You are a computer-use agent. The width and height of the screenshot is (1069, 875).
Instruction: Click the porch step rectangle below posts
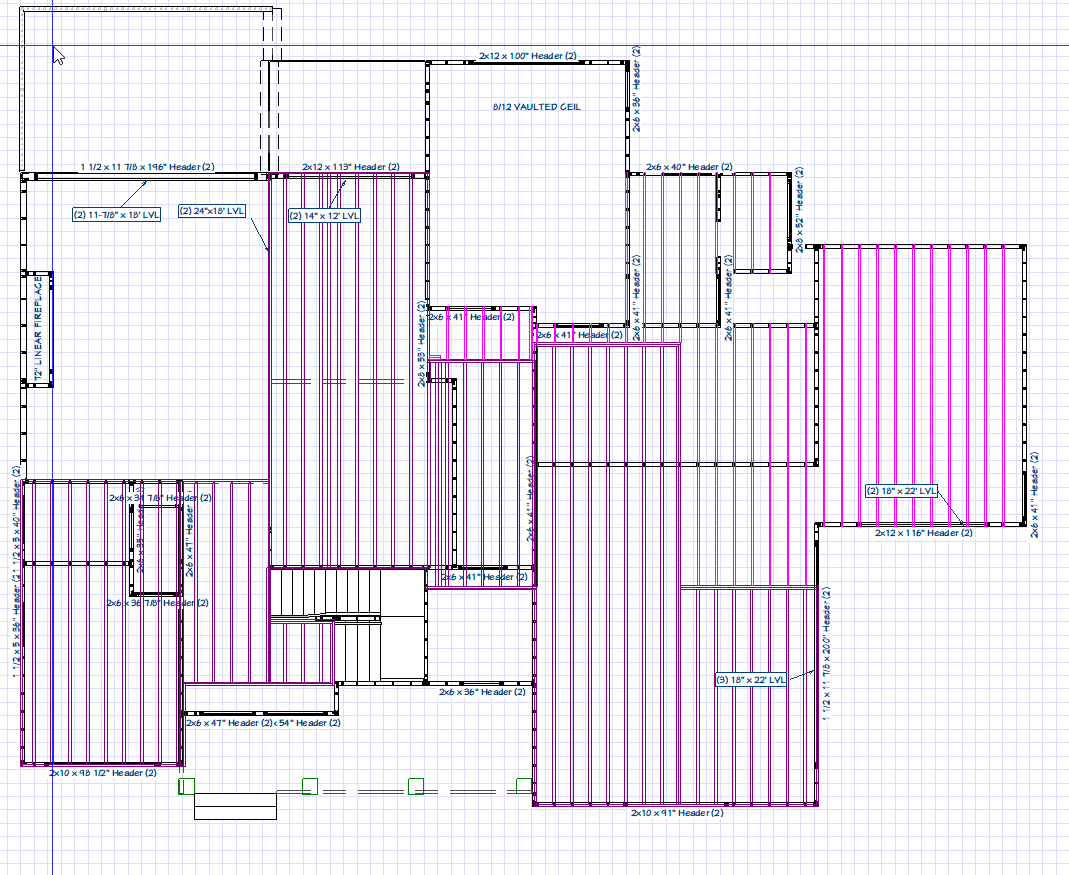click(x=235, y=805)
